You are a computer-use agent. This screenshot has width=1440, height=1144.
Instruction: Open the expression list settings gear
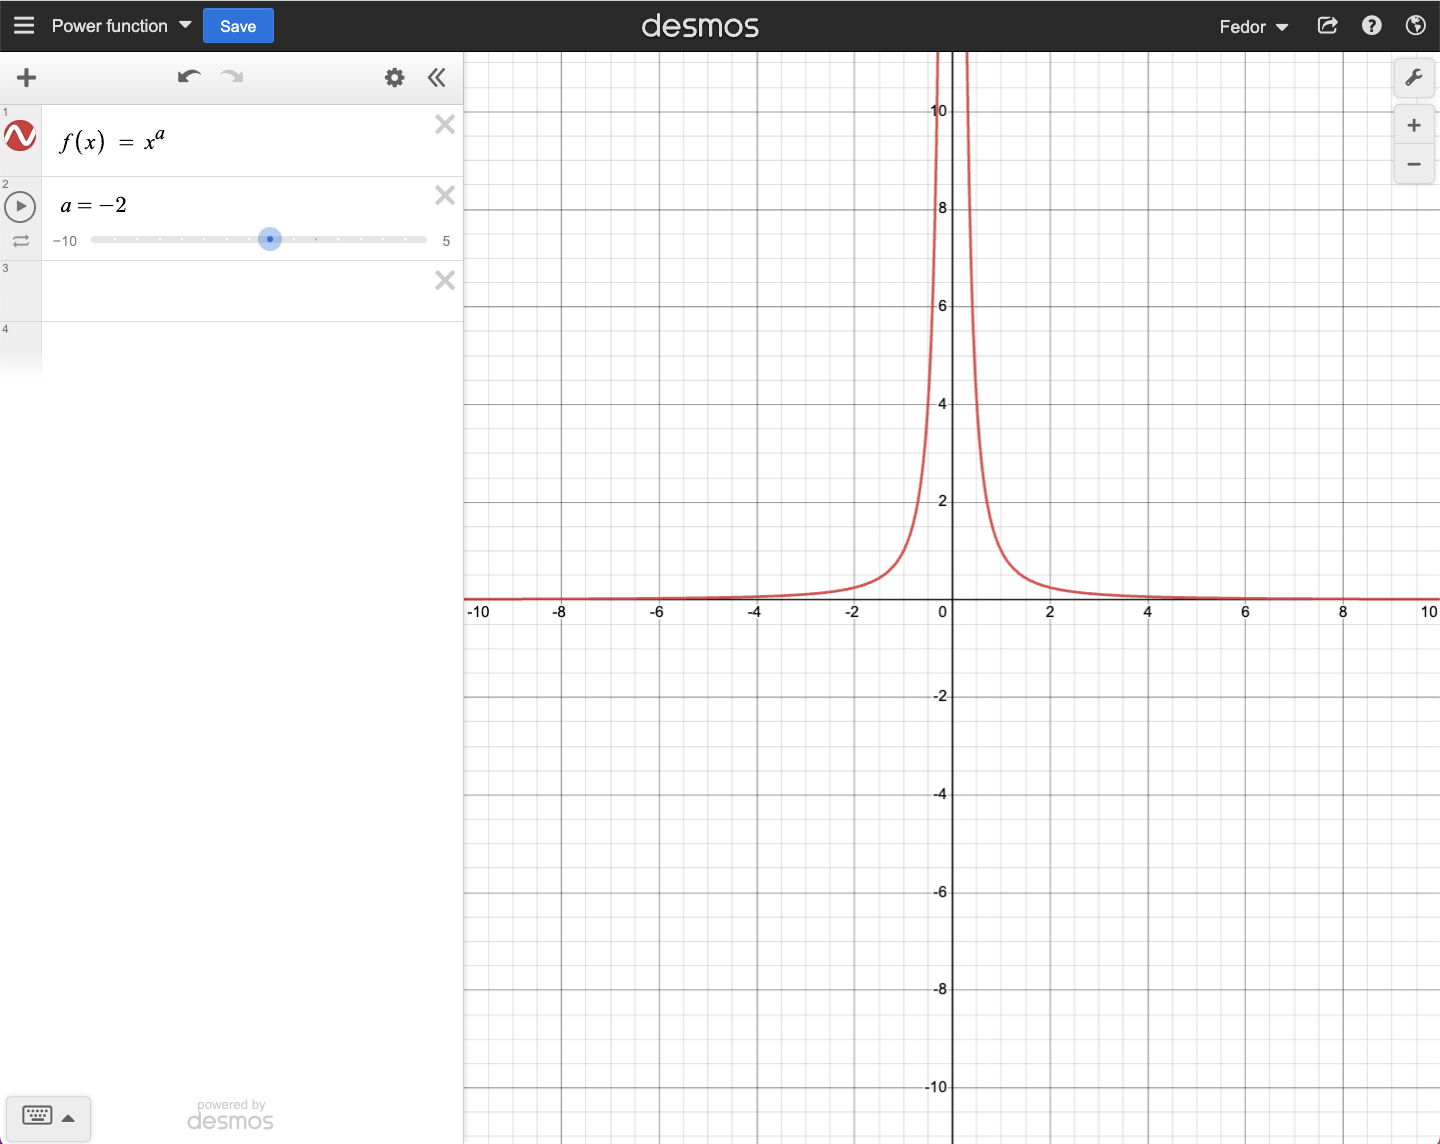395,78
